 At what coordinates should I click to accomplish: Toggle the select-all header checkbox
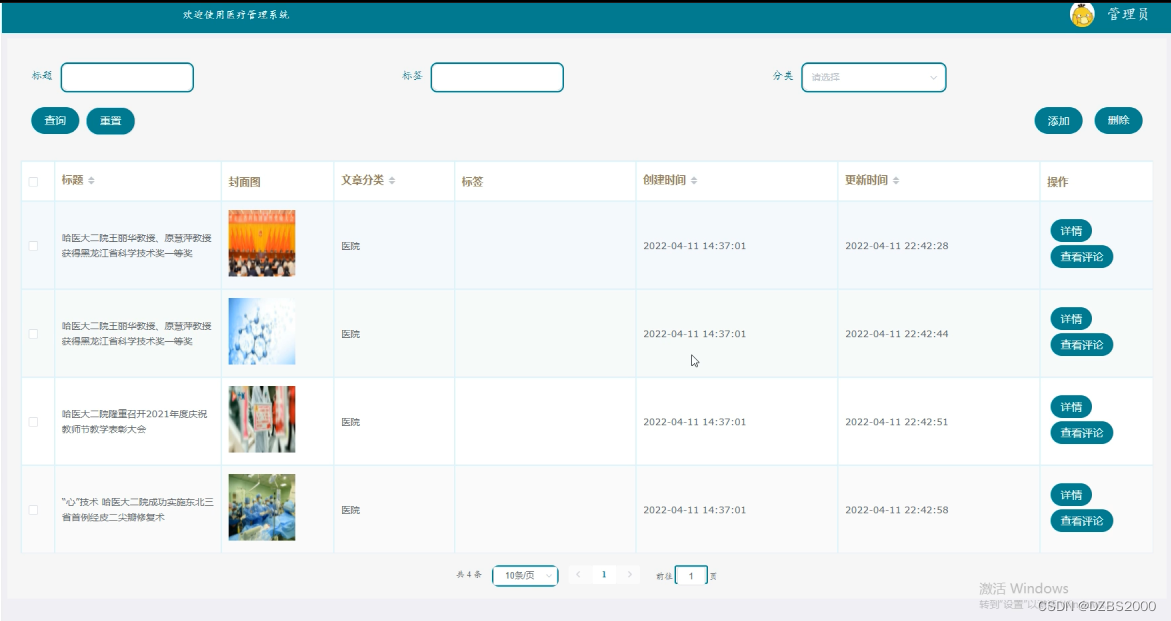pyautogui.click(x=33, y=181)
